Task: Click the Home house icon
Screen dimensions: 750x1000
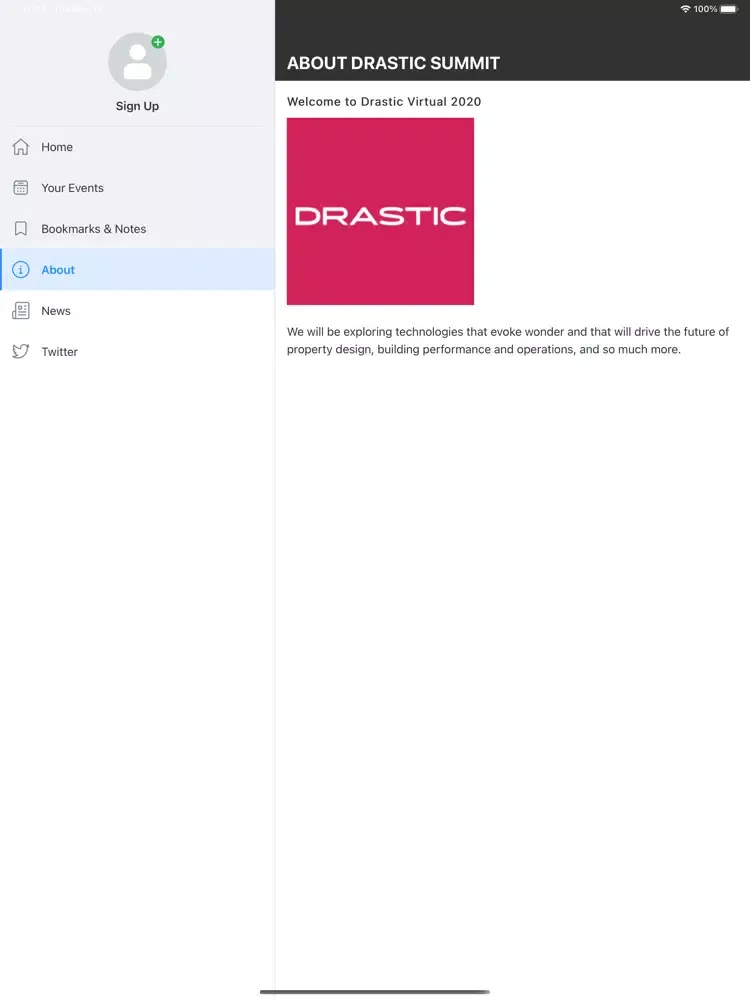Action: point(20,147)
